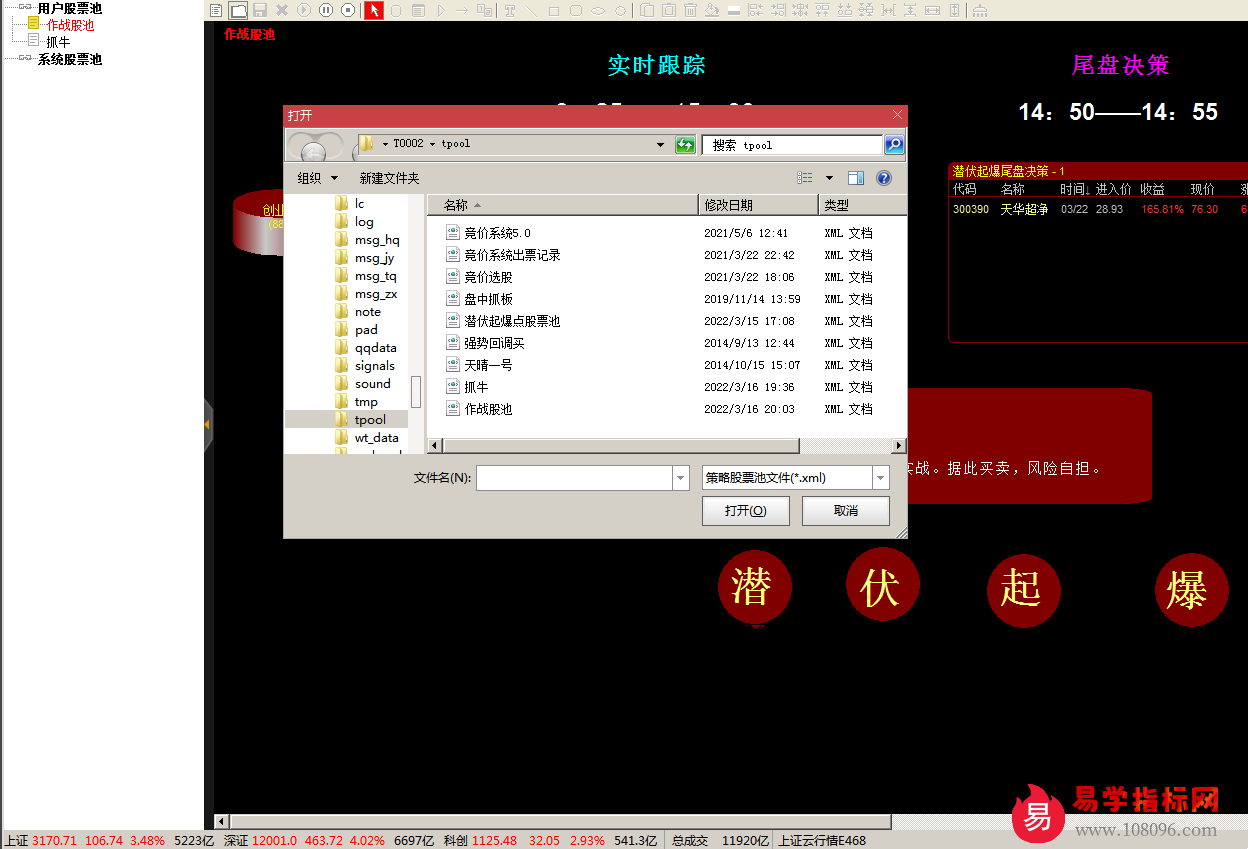Click the change view layout icon
Screen dimensions: 1248x849
click(x=805, y=178)
